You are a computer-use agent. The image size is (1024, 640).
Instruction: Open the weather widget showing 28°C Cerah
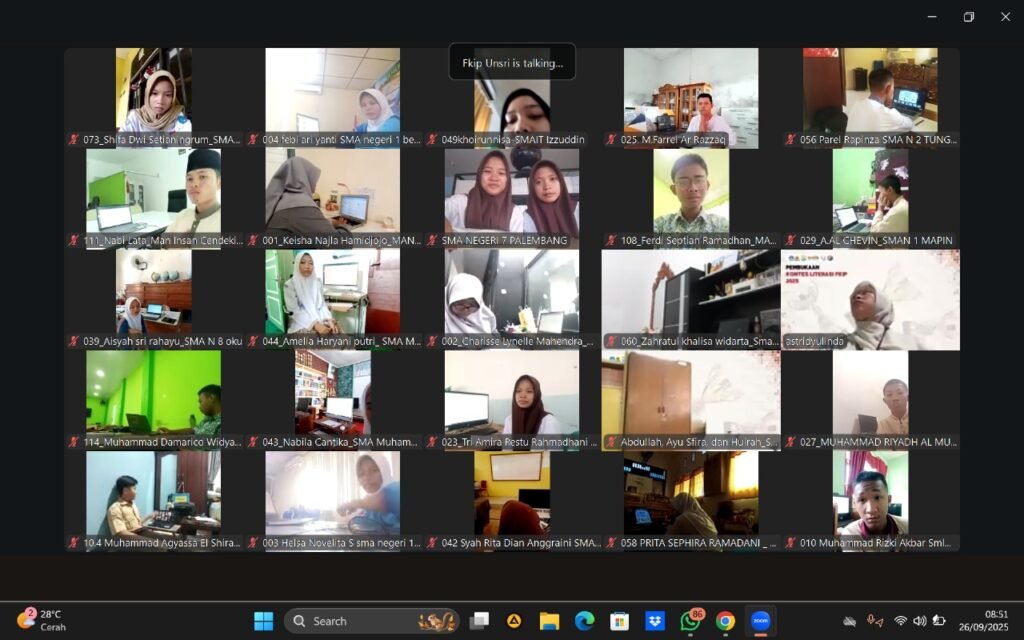[40, 620]
